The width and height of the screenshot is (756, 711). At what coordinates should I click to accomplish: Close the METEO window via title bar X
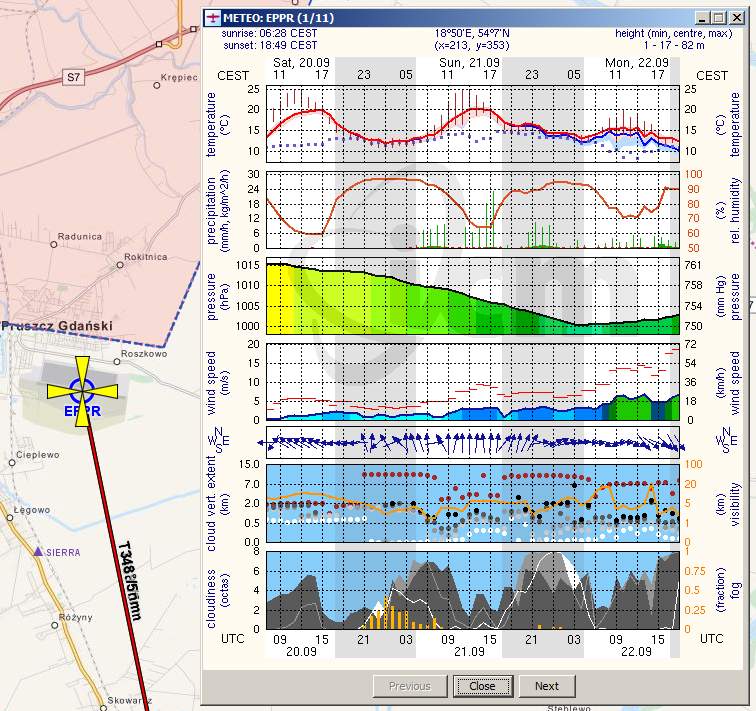pos(735,18)
